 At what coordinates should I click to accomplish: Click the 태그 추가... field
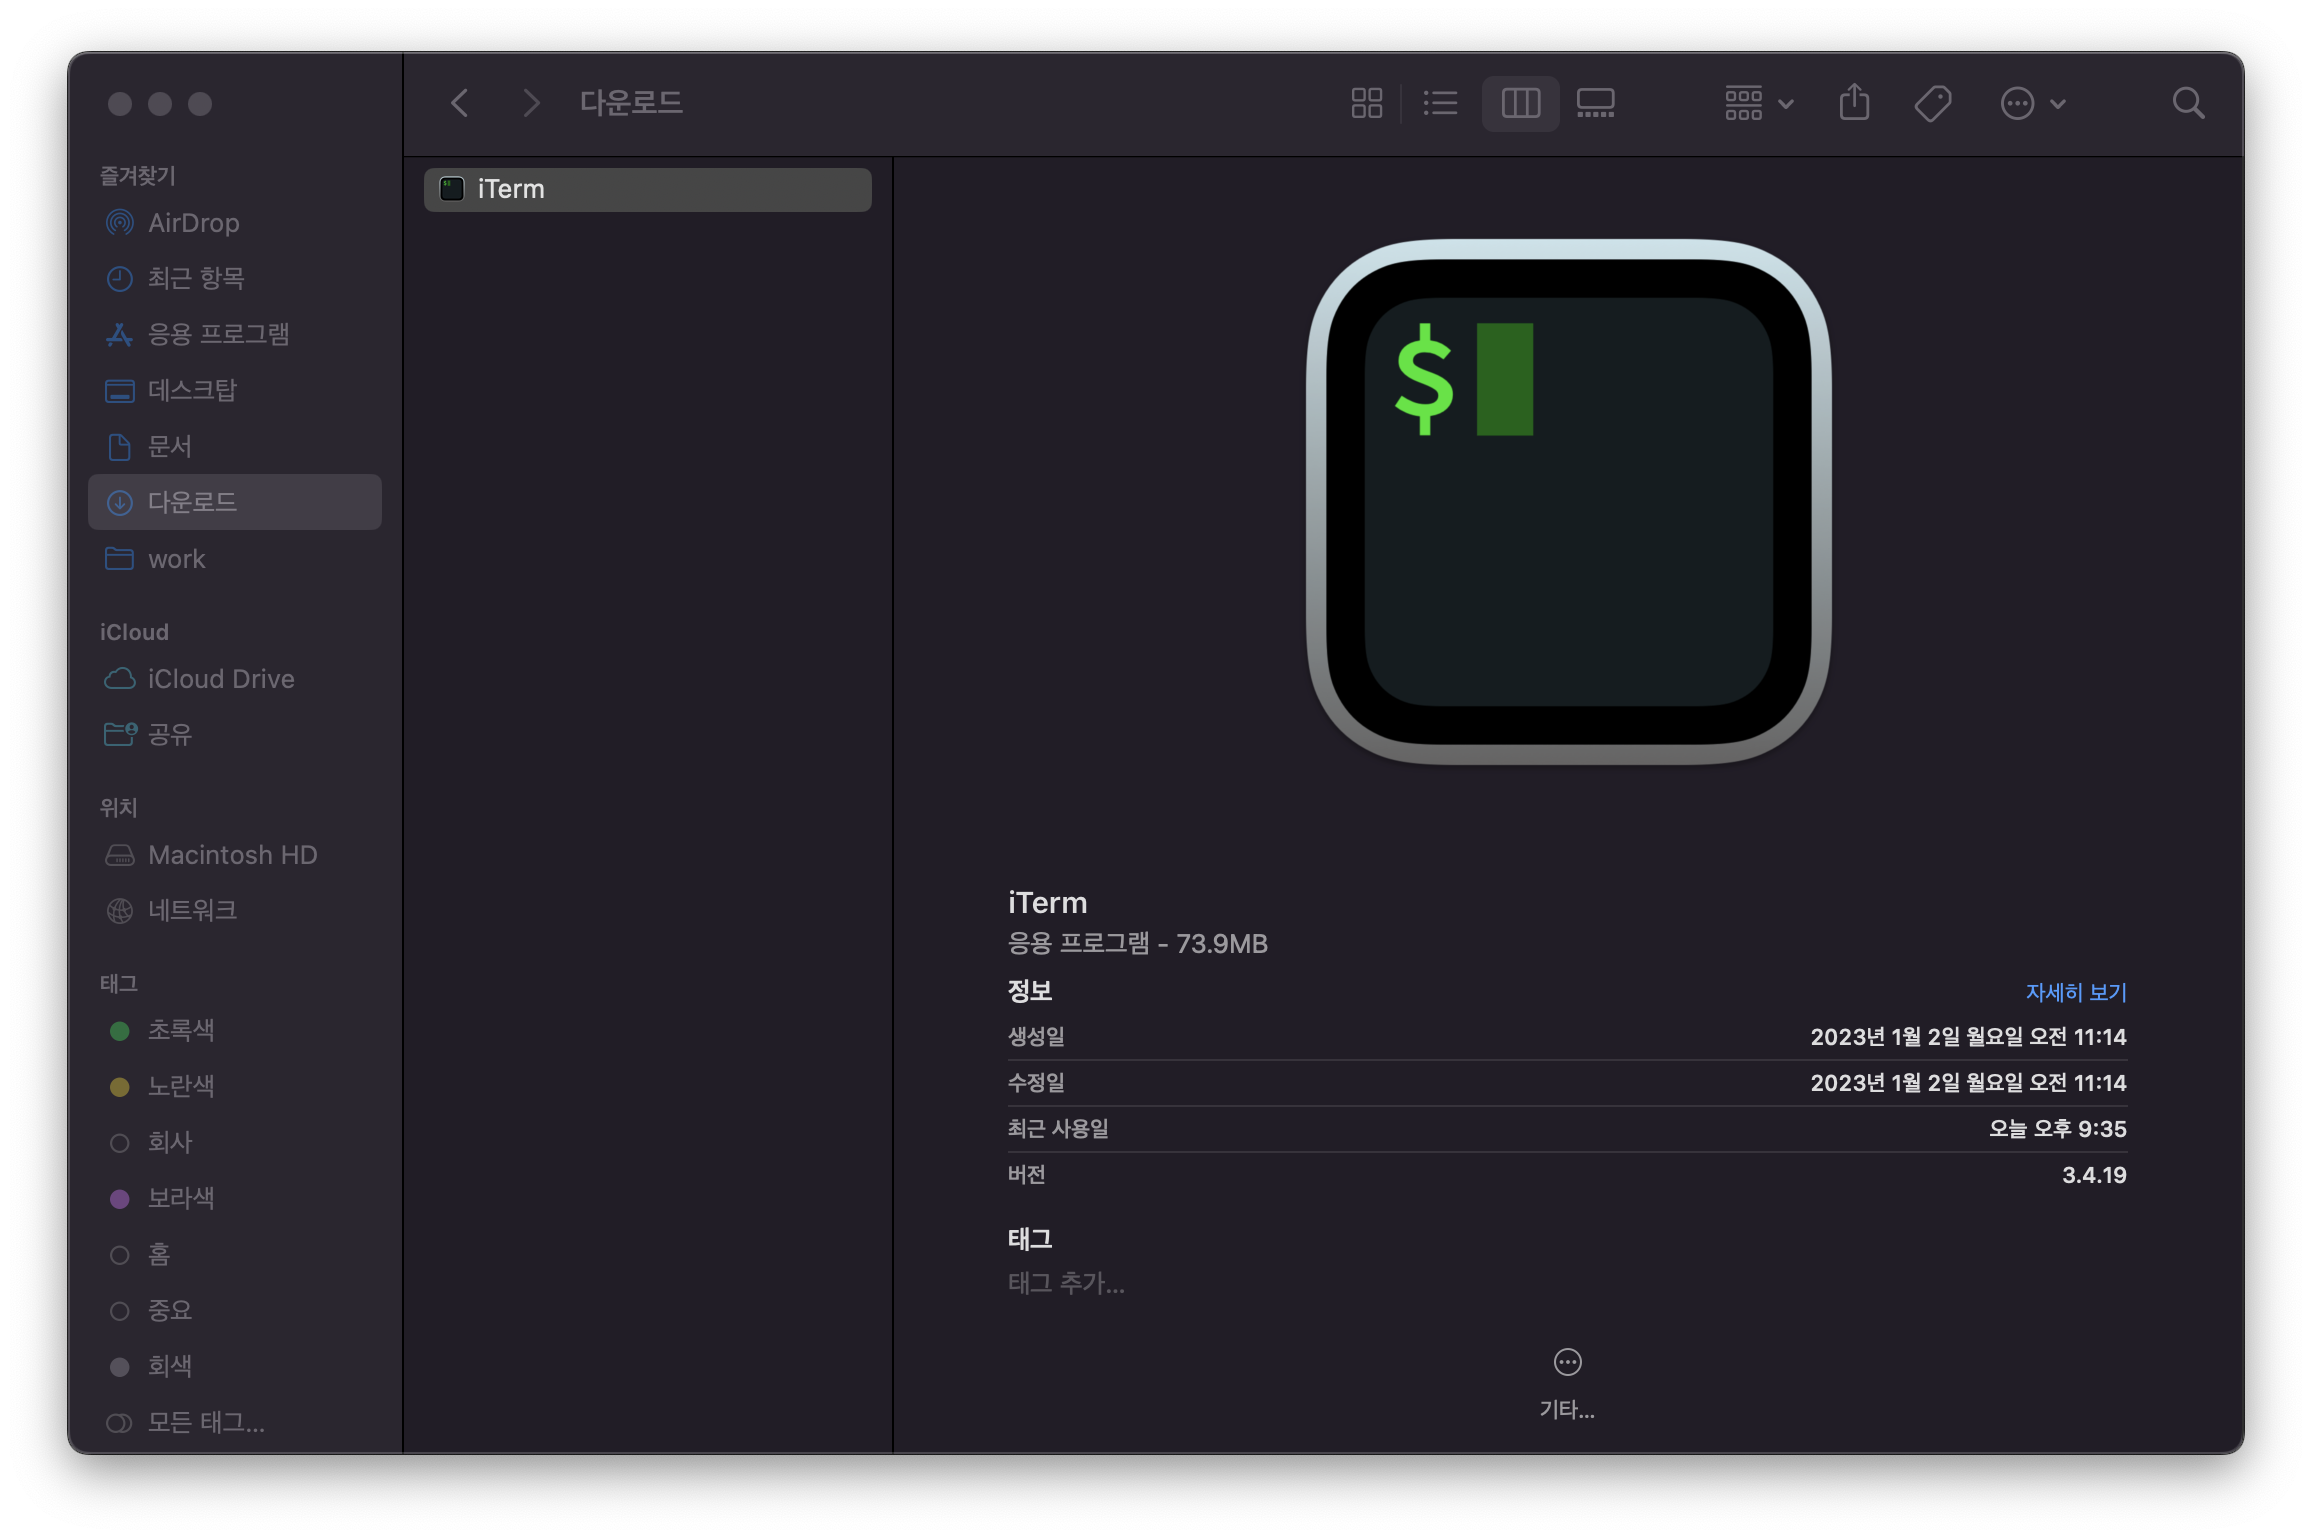(x=1066, y=1283)
